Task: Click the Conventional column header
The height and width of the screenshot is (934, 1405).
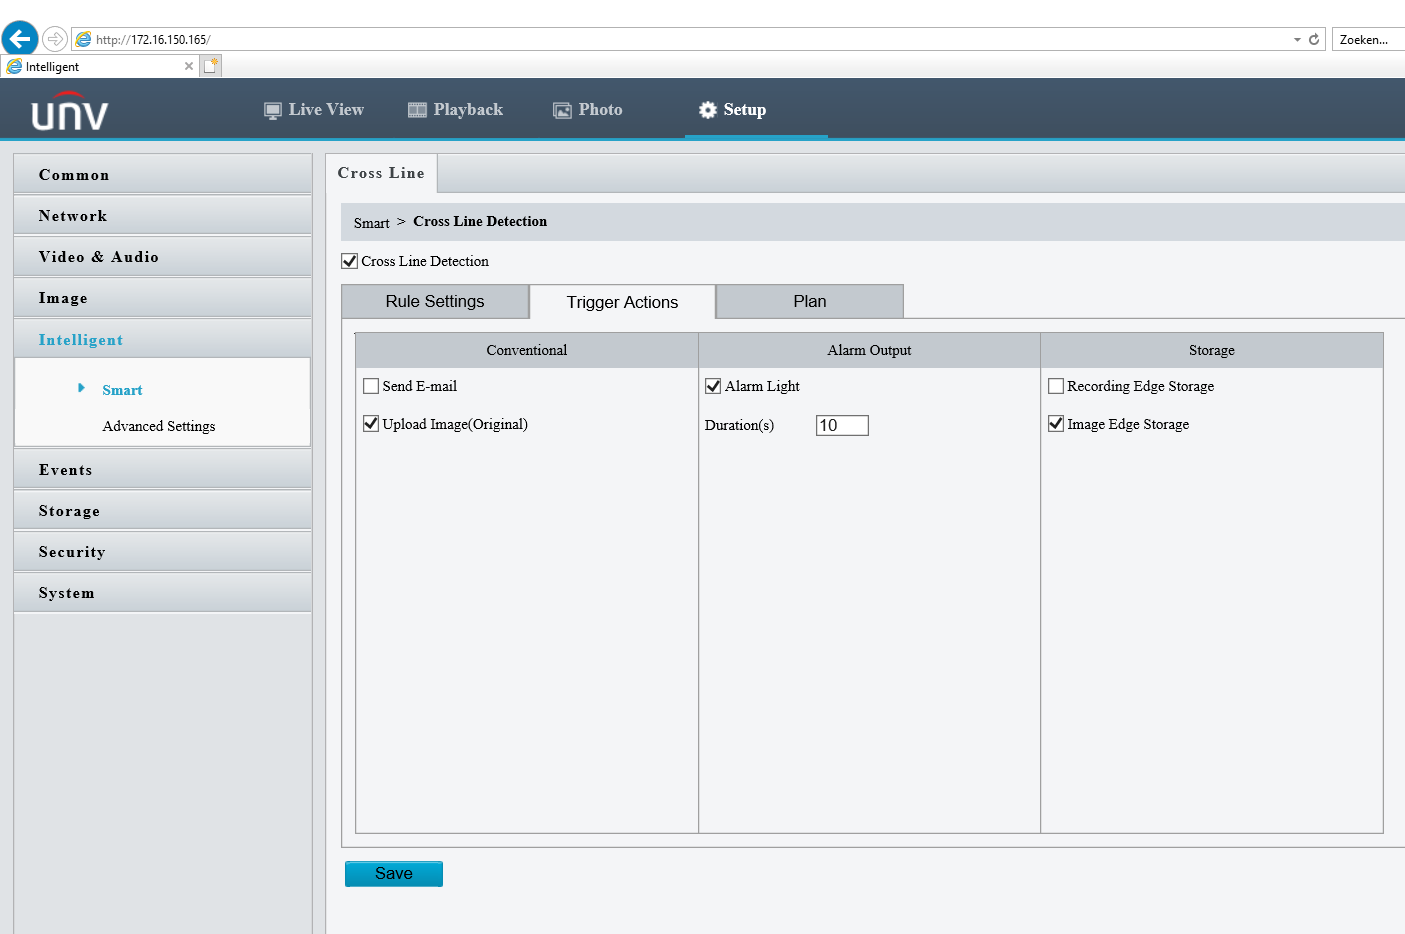Action: [x=527, y=350]
